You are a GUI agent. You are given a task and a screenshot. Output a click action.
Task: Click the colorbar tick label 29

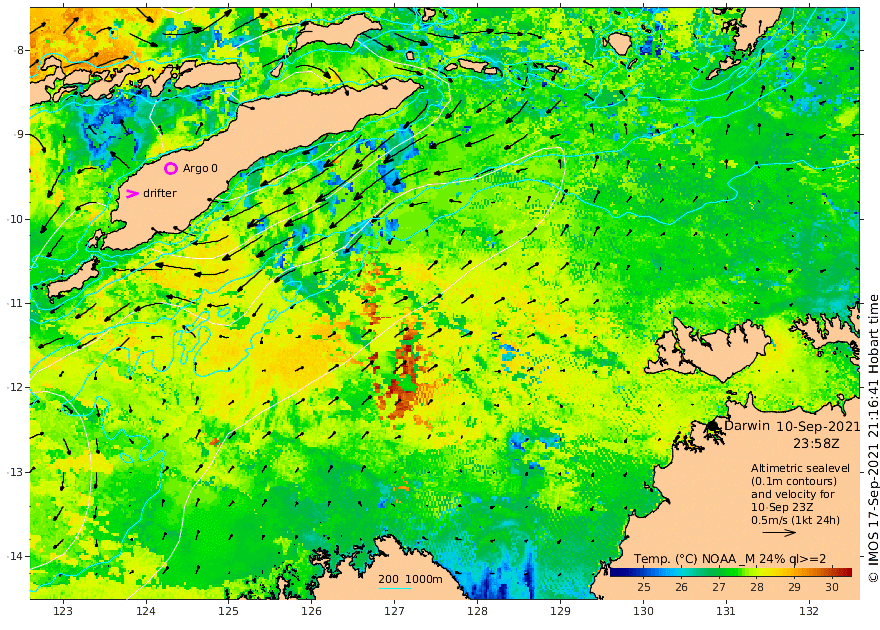794,587
